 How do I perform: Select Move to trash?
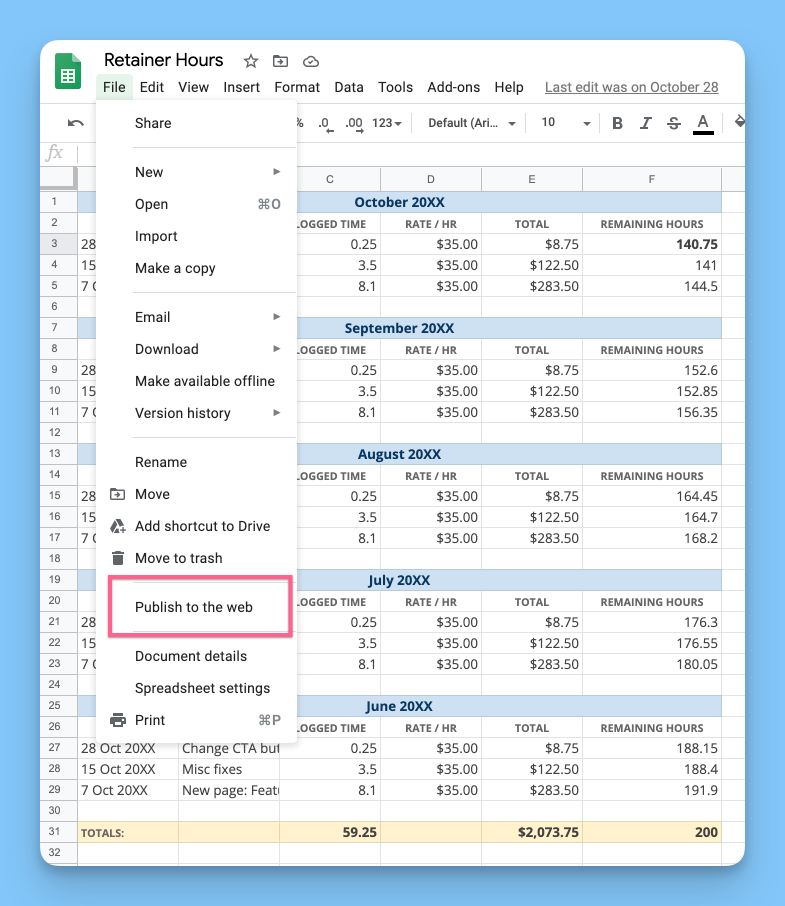[x=196, y=558]
